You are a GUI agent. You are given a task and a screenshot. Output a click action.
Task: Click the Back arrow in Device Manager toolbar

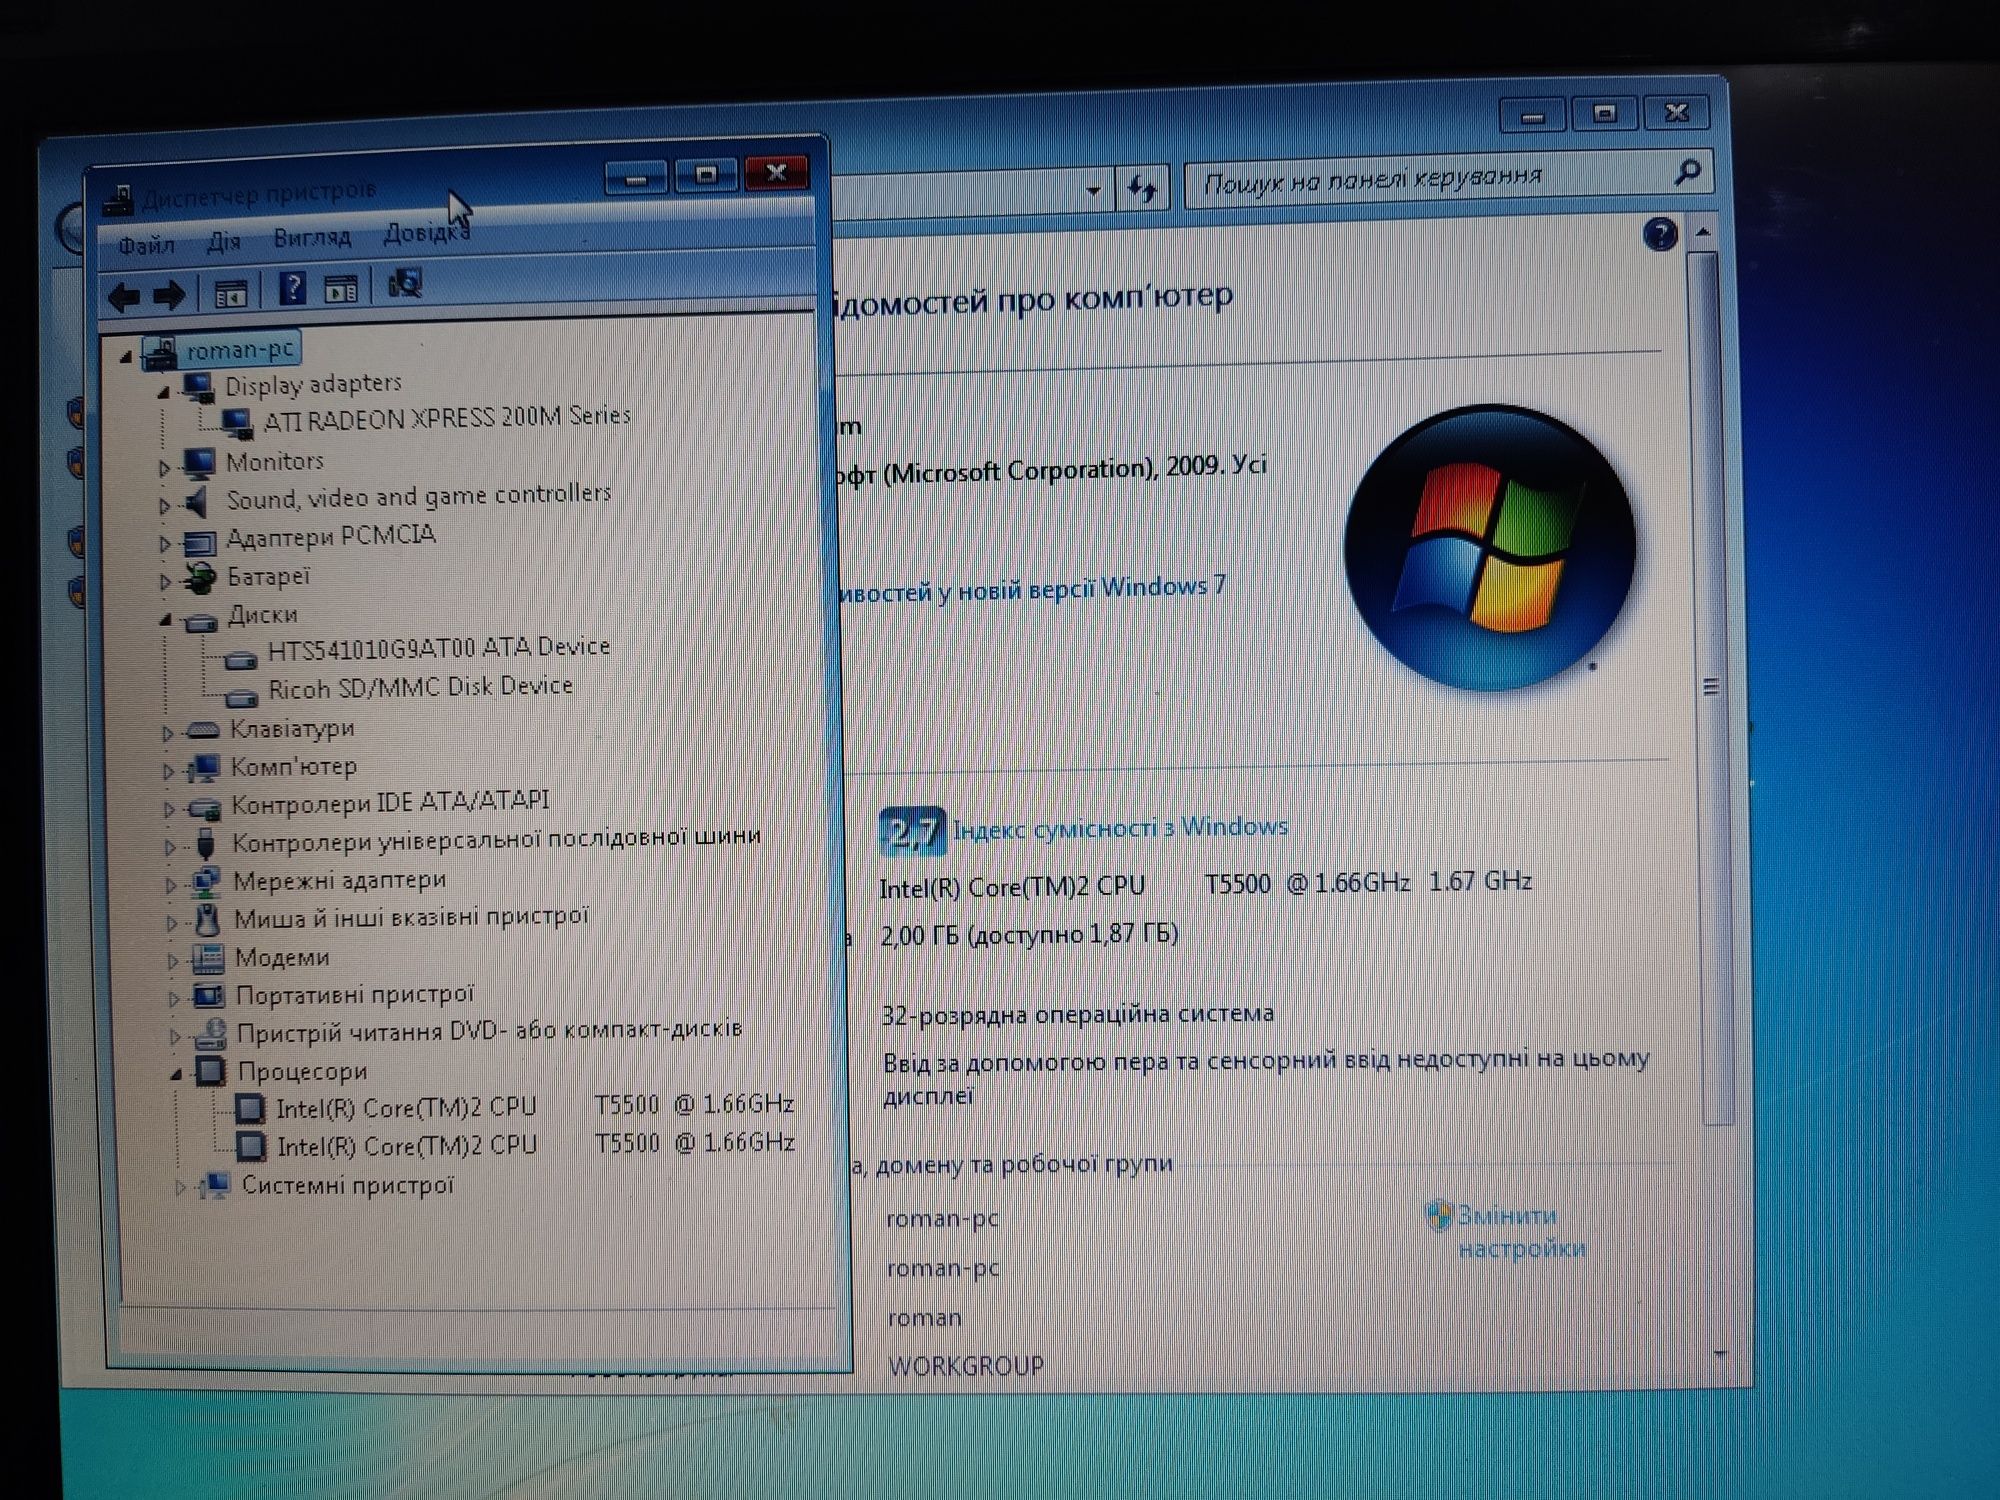point(125,296)
